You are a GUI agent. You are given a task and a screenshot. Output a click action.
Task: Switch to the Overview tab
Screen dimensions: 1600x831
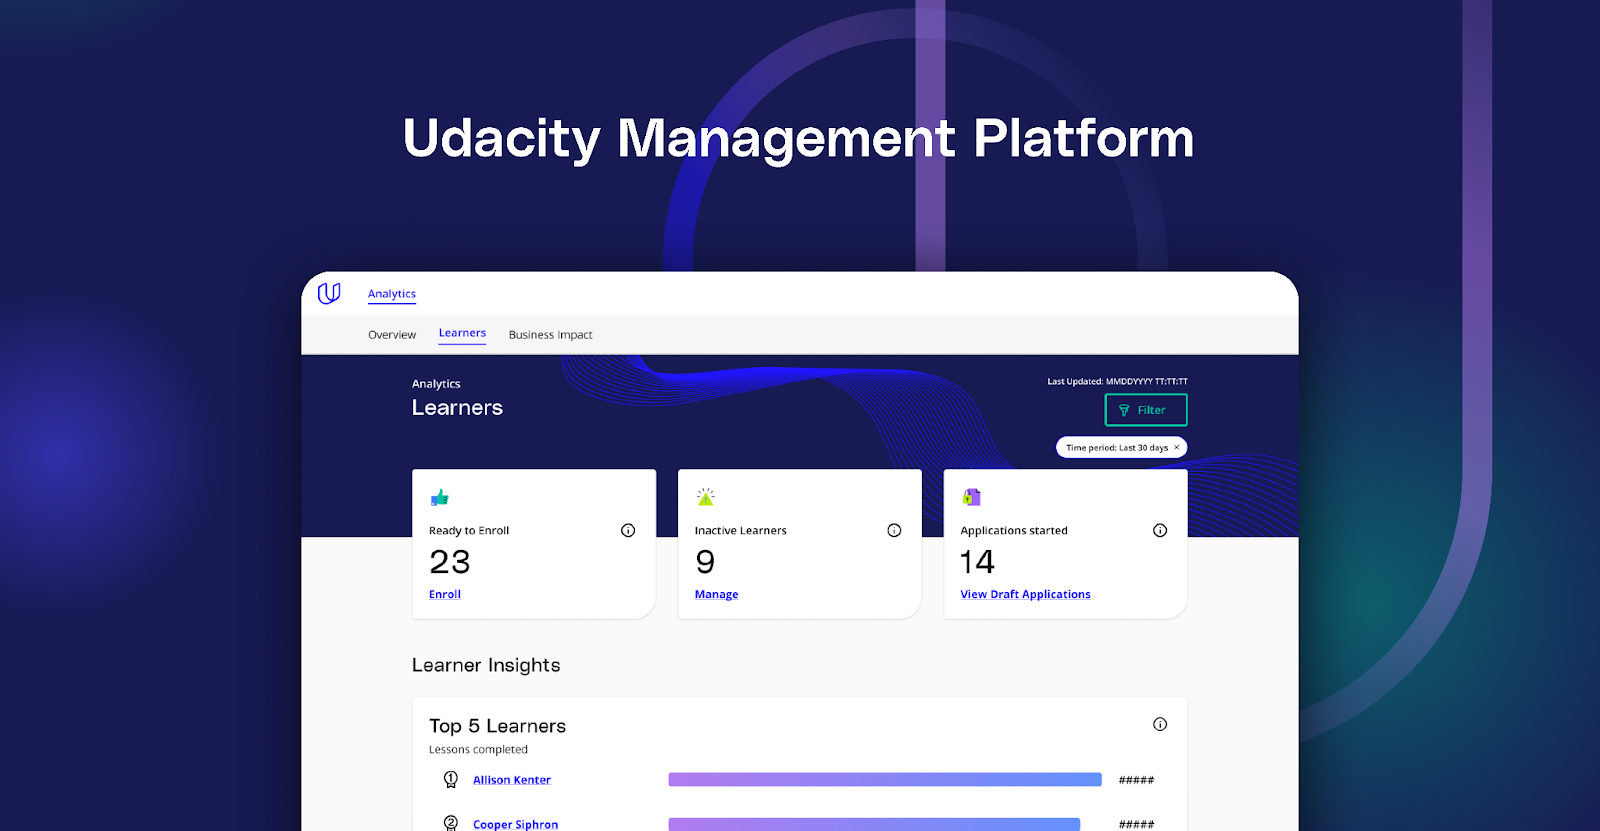click(392, 335)
